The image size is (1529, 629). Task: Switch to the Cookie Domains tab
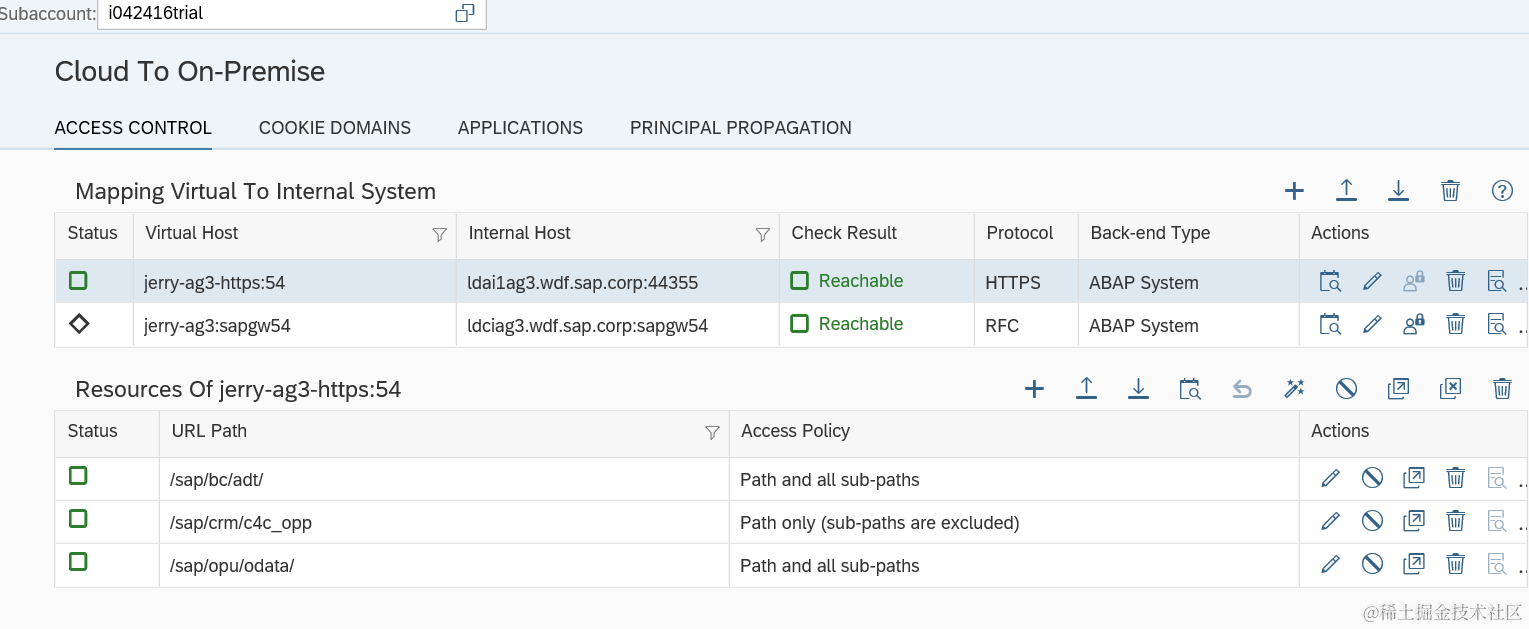pyautogui.click(x=334, y=128)
